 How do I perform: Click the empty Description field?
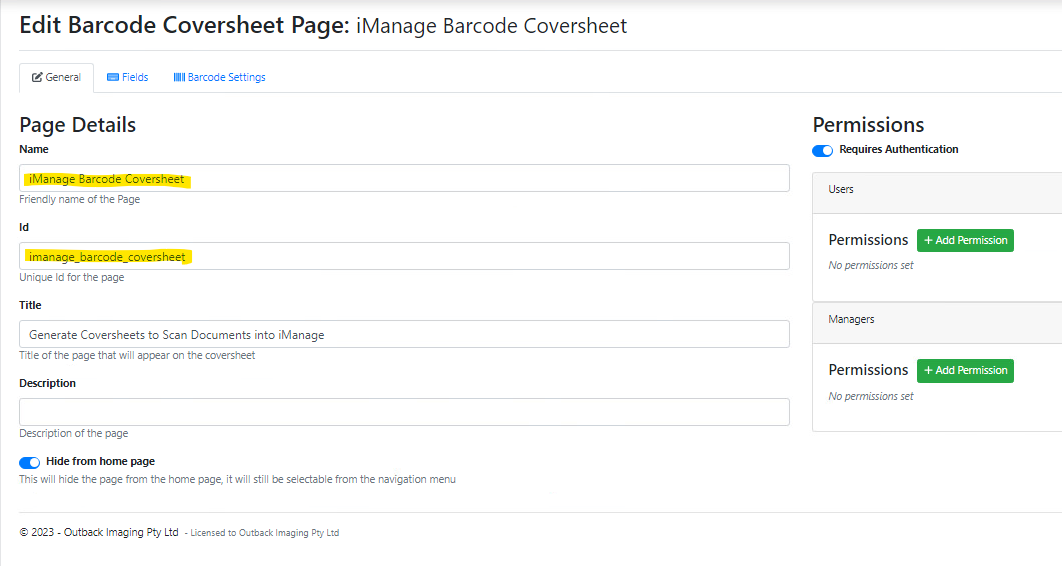(404, 412)
